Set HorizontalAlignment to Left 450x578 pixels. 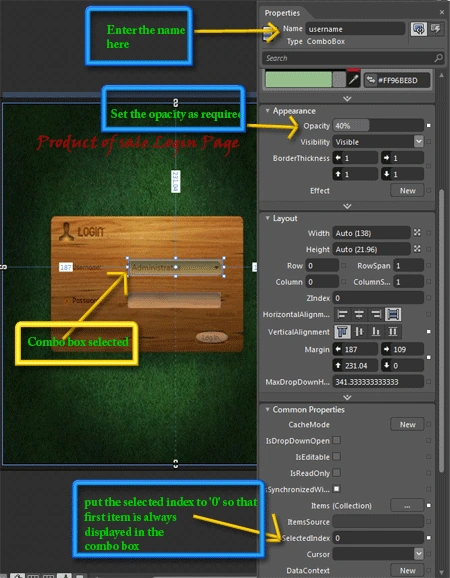(343, 314)
